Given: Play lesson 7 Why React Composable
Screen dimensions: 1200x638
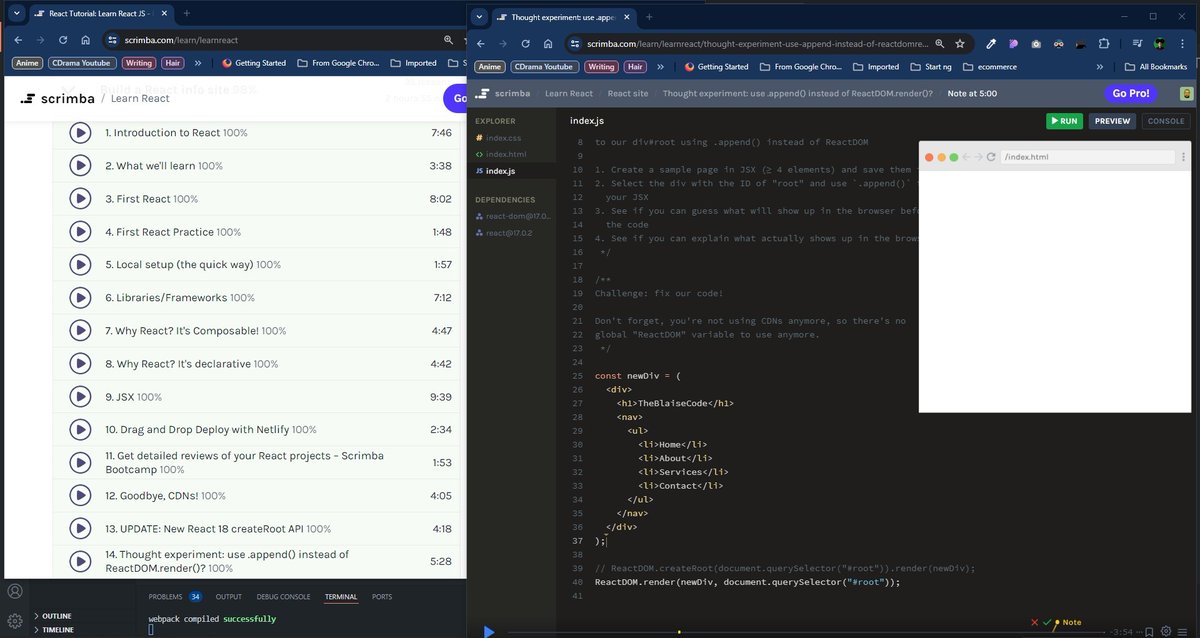Looking at the screenshot, I should 80,331.
